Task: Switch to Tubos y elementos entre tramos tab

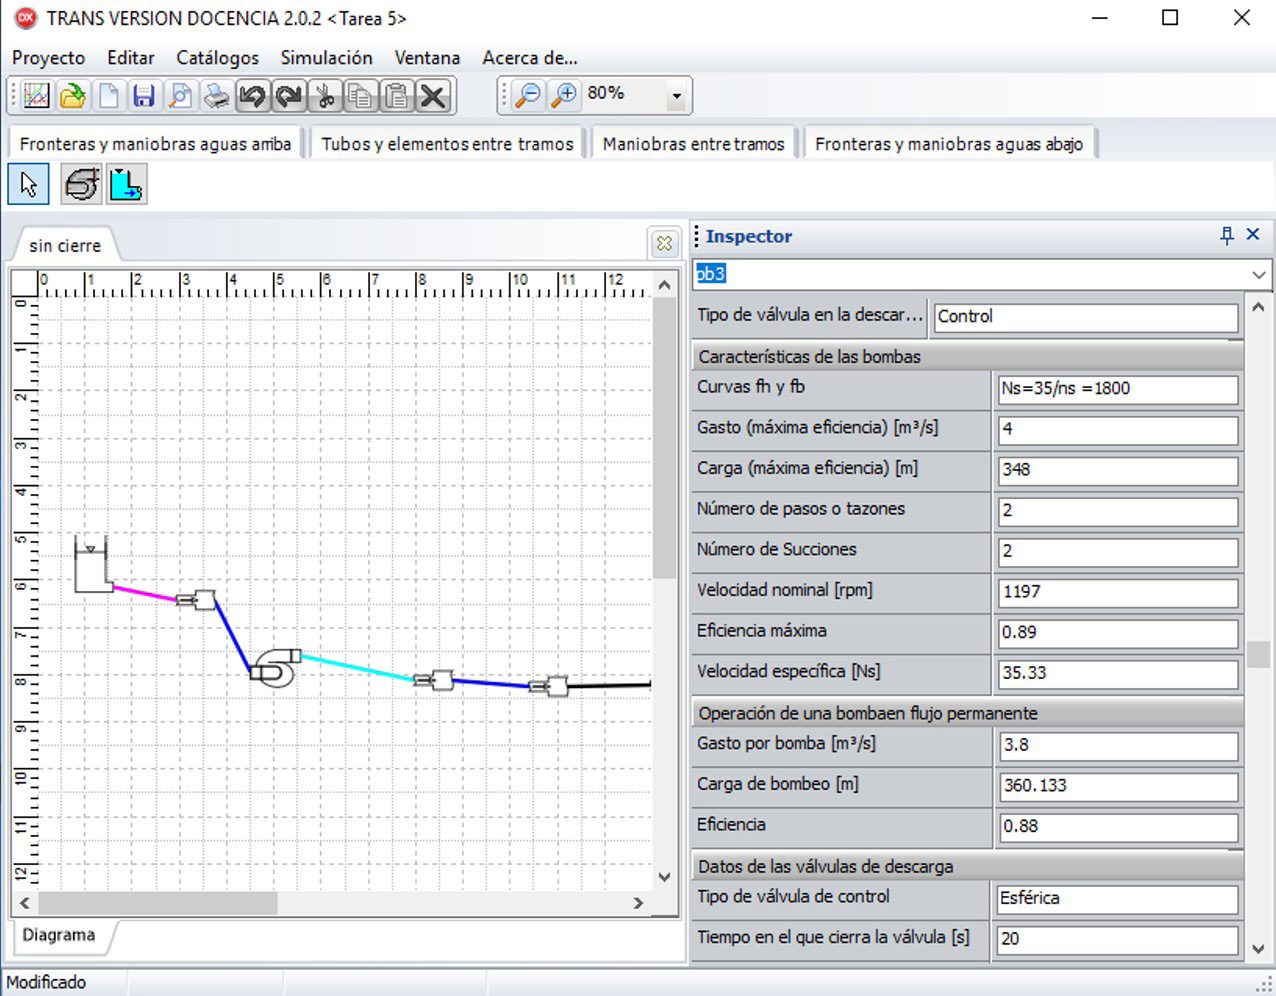Action: [x=447, y=144]
